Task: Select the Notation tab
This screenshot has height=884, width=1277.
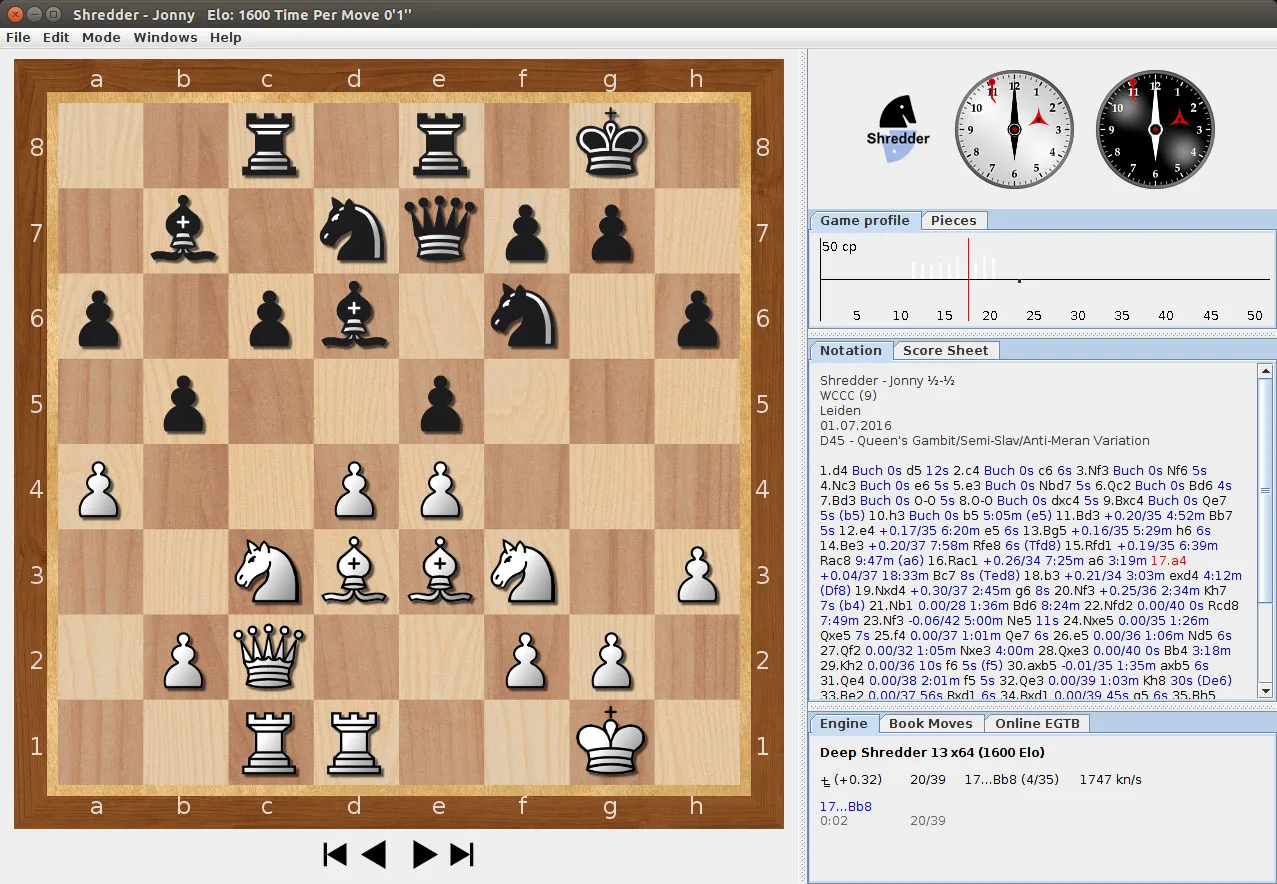Action: [x=851, y=350]
